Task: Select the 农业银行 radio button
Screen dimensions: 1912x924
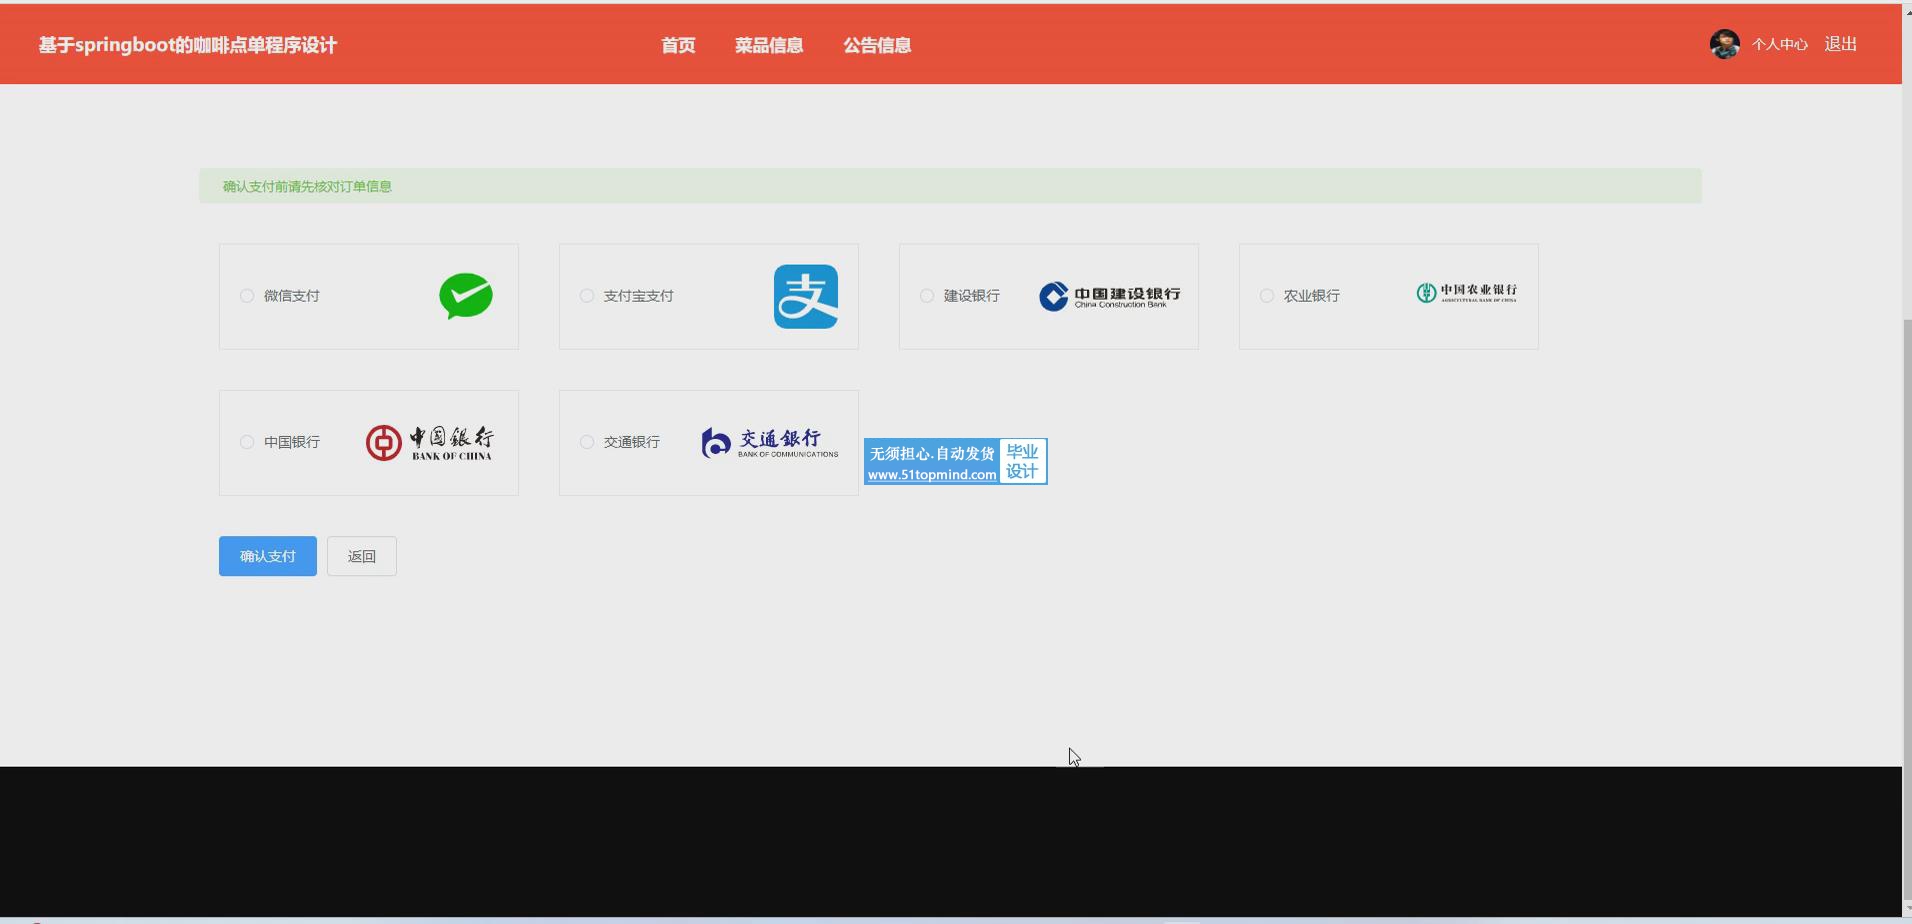Action: click(x=1267, y=296)
